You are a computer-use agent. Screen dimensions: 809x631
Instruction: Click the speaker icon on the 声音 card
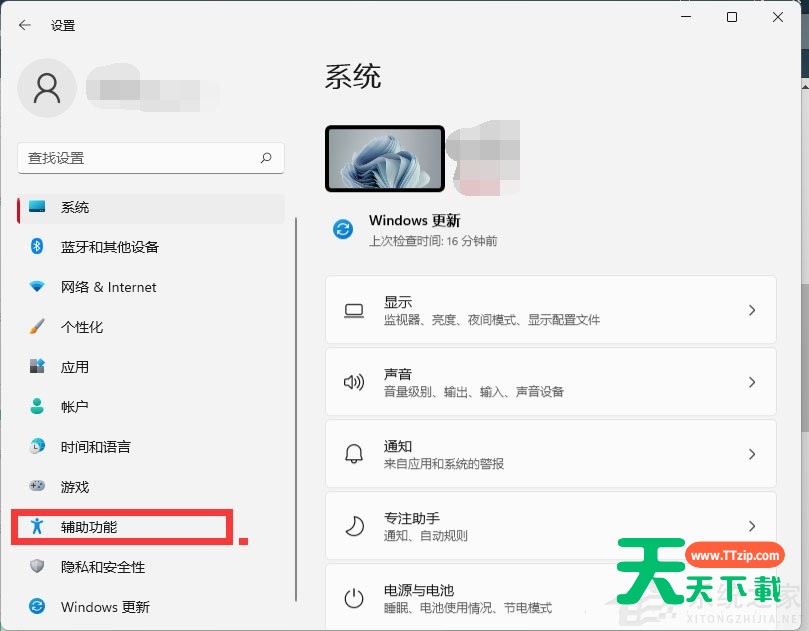[354, 382]
